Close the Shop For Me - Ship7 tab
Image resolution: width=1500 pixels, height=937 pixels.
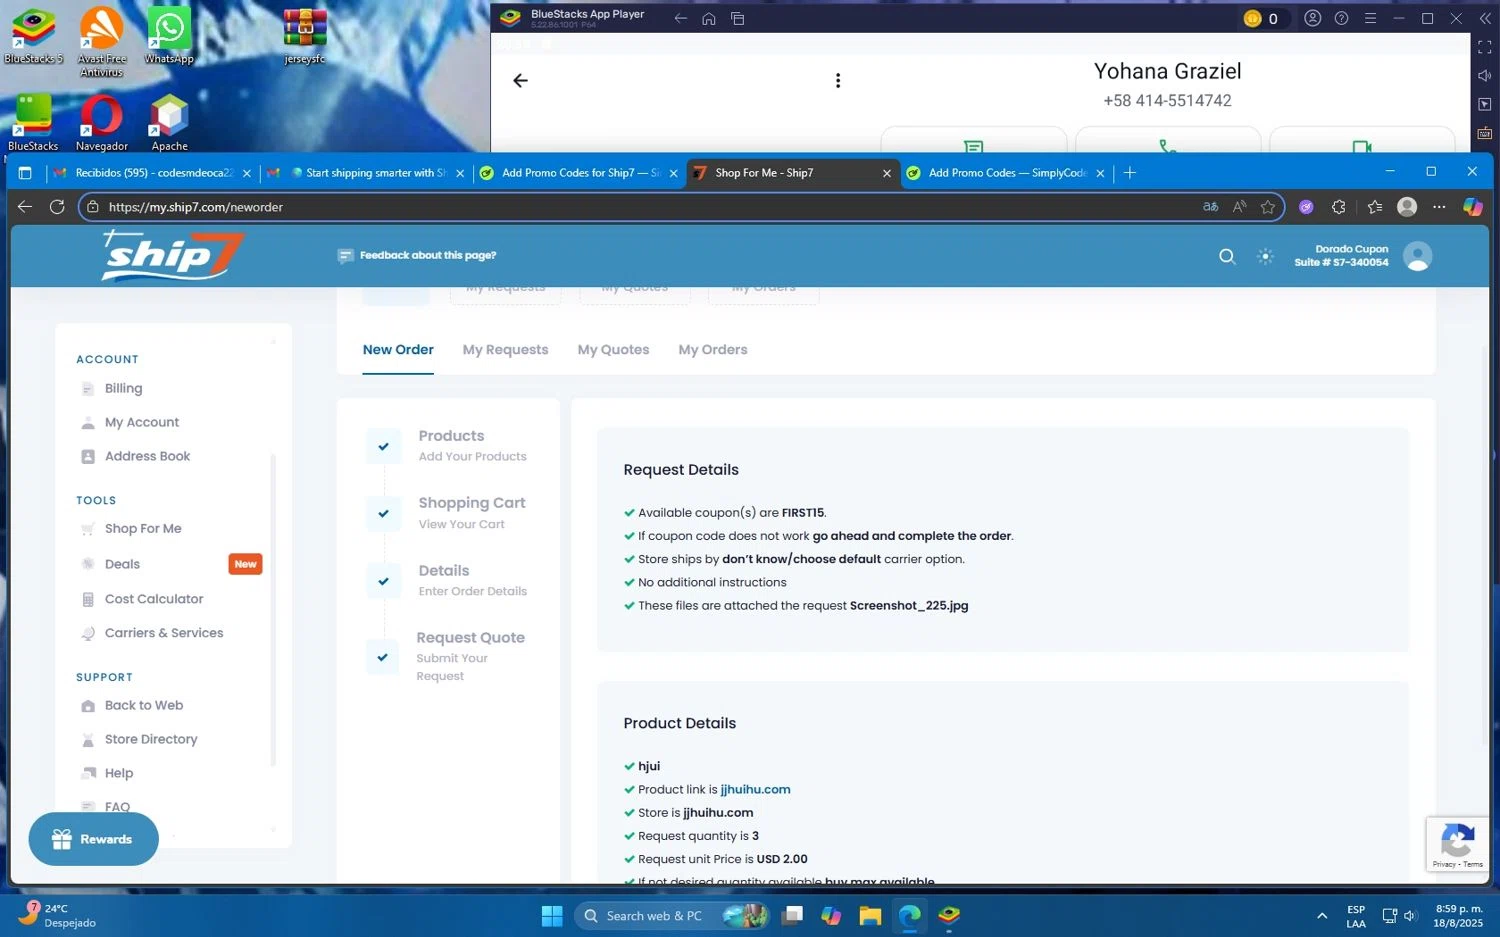tap(887, 173)
